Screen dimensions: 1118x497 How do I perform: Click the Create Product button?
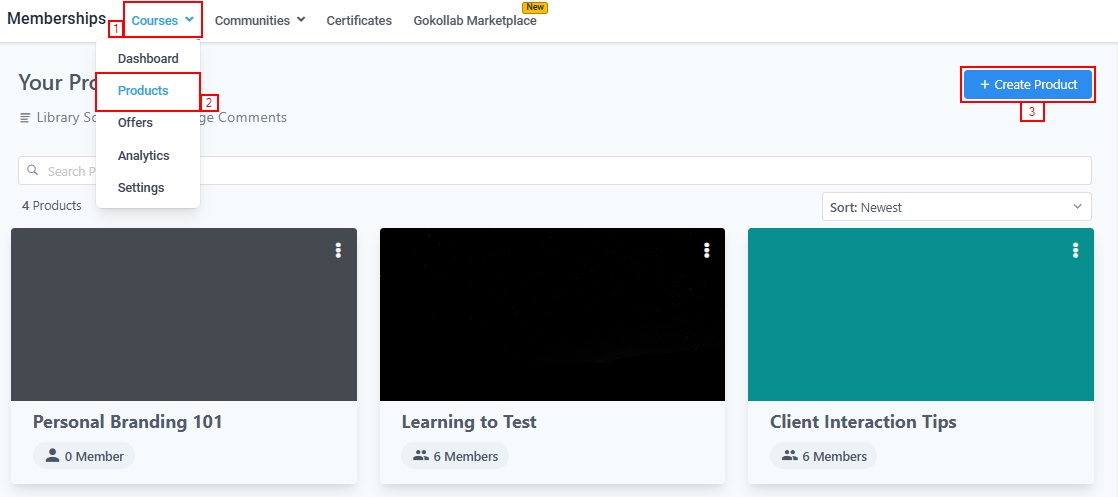pos(1028,85)
